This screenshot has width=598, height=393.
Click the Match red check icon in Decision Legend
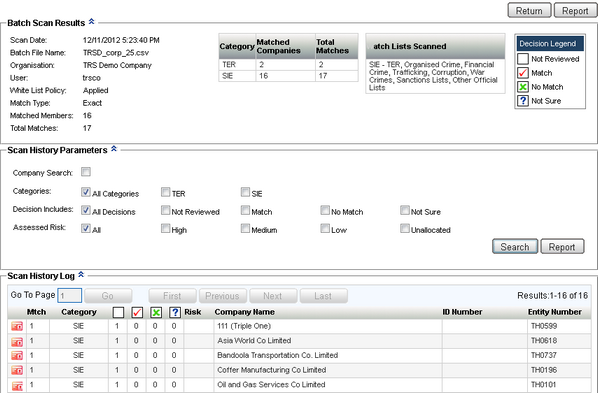tap(522, 73)
